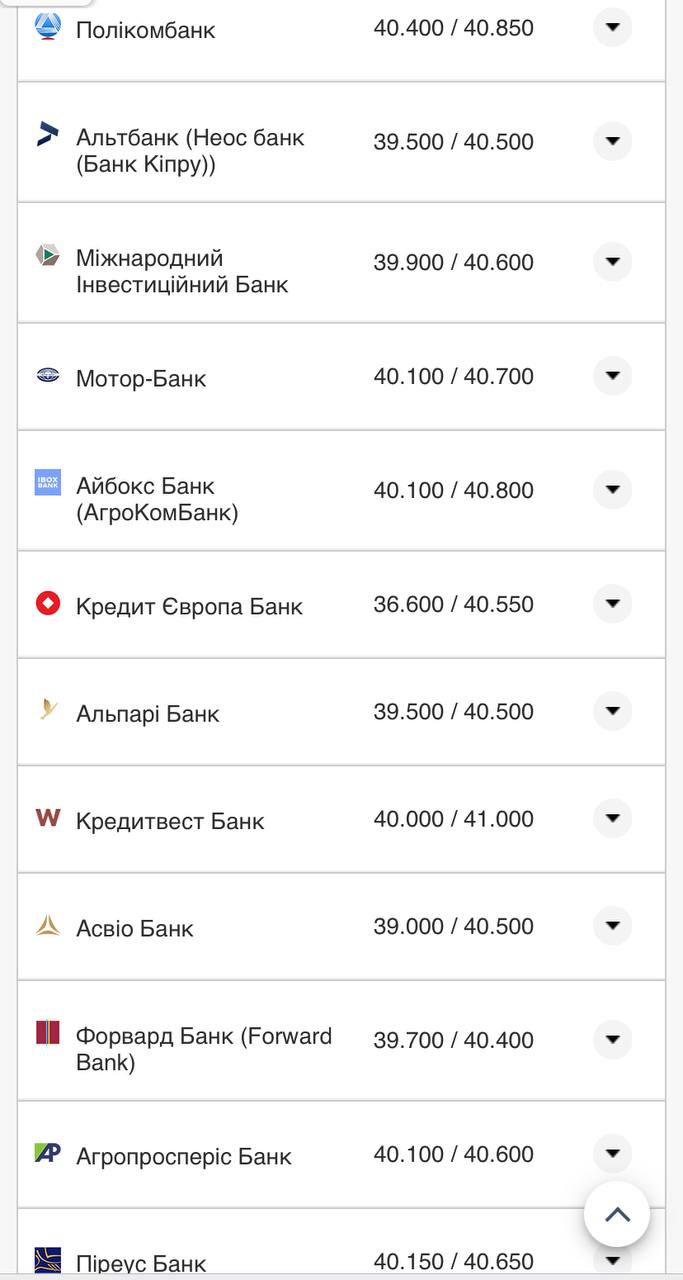Open the Альпарі Банк name link

(x=148, y=714)
